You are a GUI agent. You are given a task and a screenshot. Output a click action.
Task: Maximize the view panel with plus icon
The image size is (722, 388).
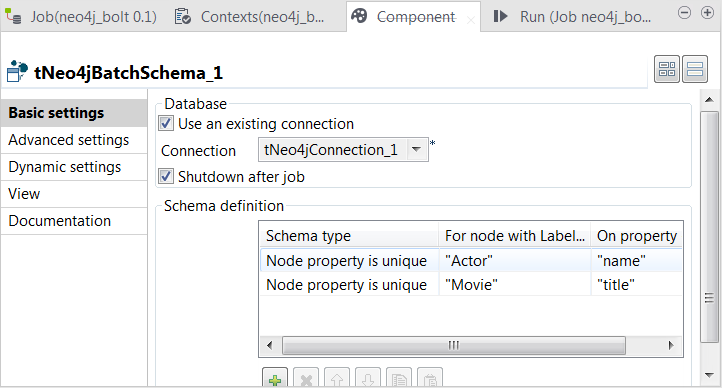[707, 12]
